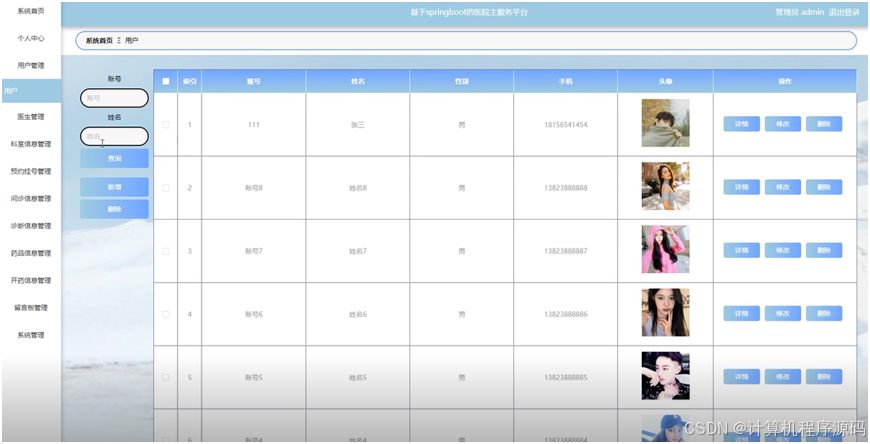Screen dimensions: 870x444
Task: Open 个人中心 sidebar menu
Action: 31,38
